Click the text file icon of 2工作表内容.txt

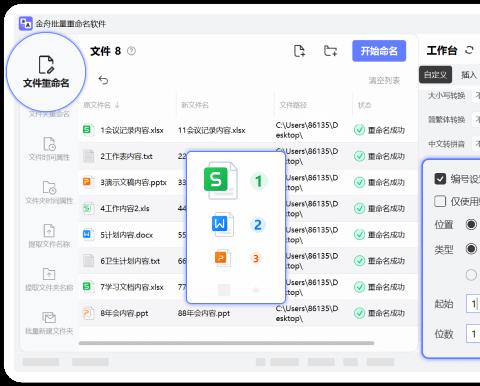(88, 156)
